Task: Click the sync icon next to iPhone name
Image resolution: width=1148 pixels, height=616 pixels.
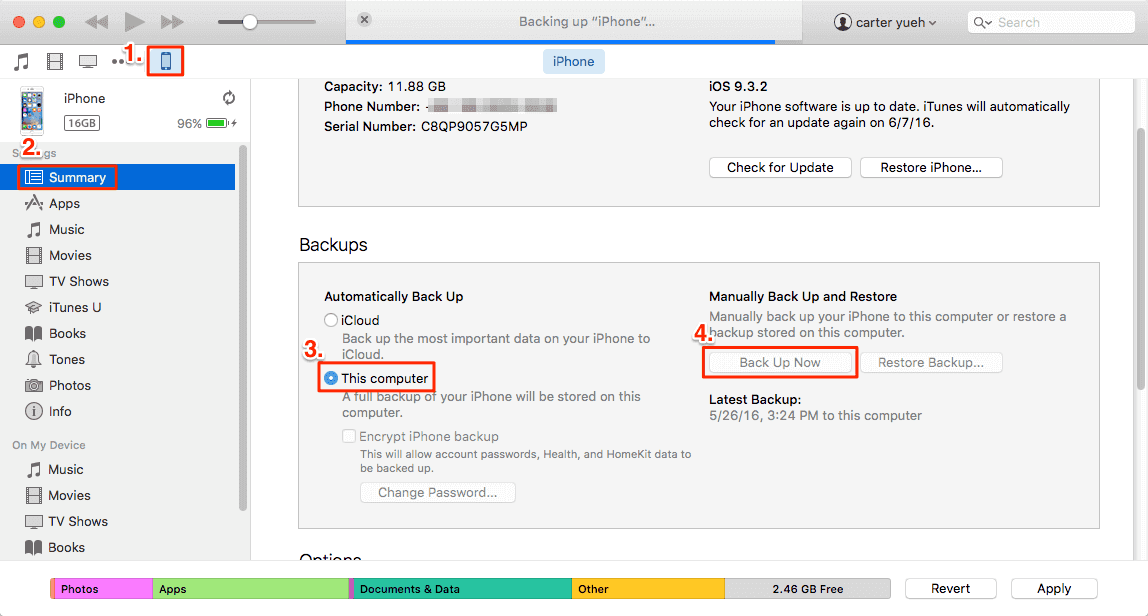Action: point(229,98)
